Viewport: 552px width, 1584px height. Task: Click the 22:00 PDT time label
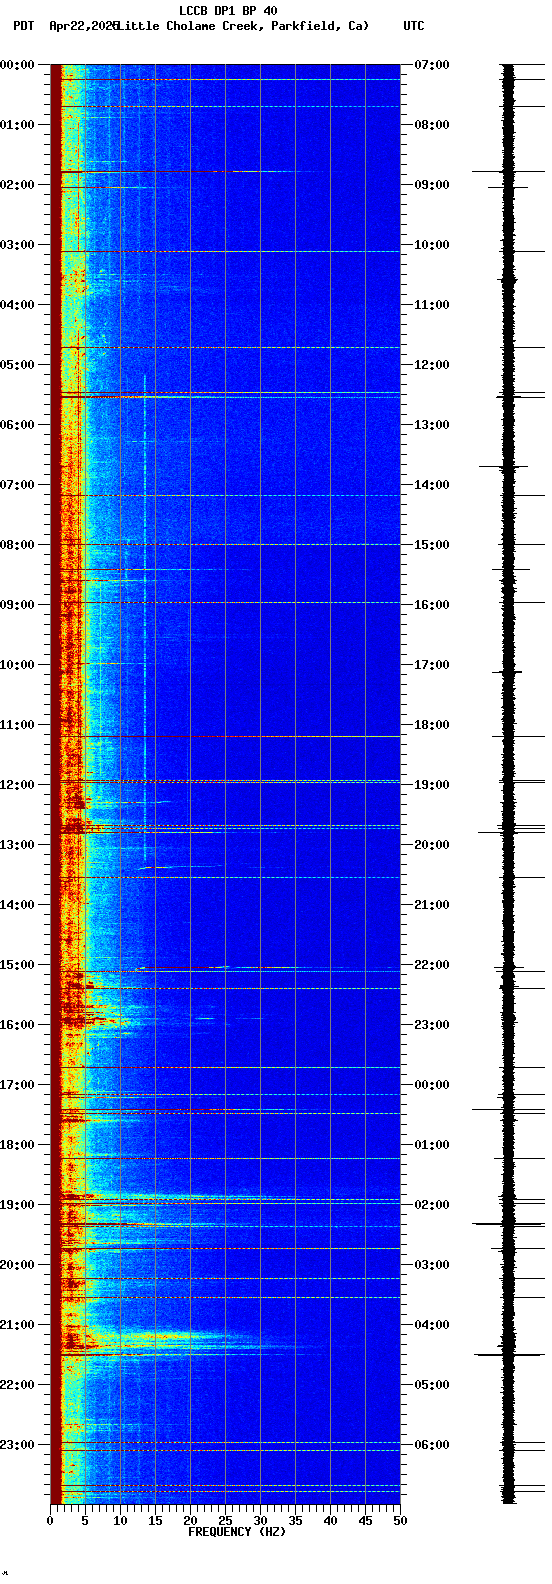click(18, 1385)
